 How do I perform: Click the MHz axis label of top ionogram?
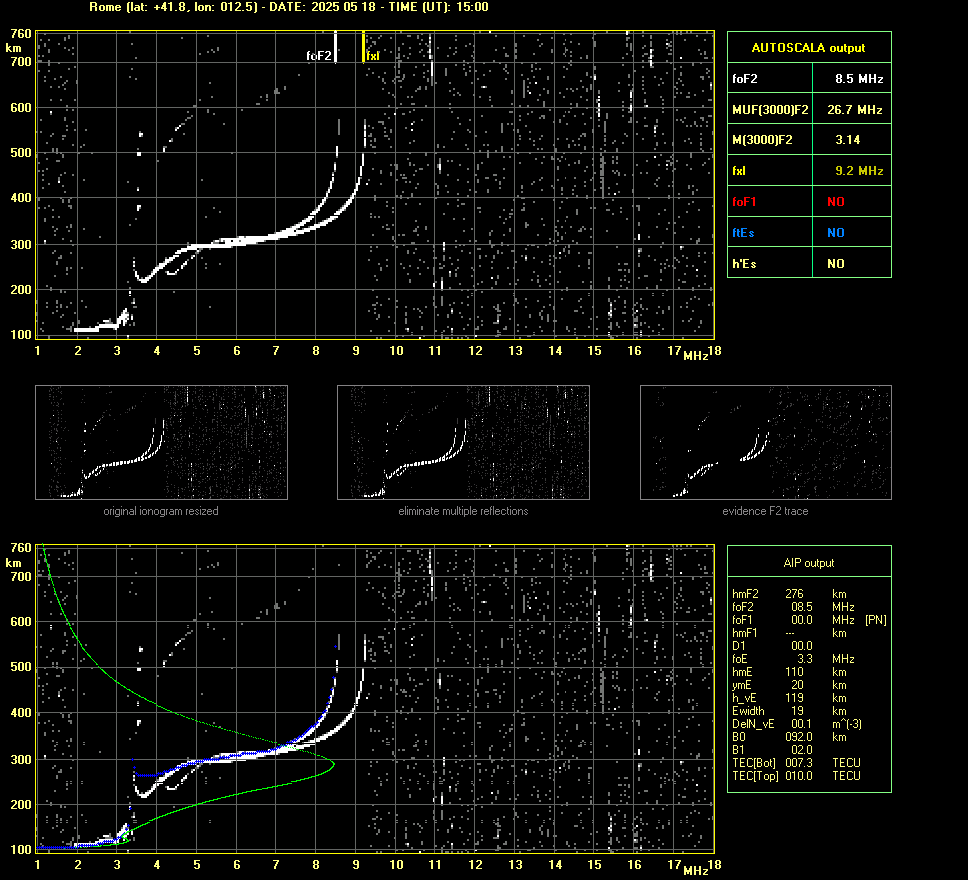point(695,355)
